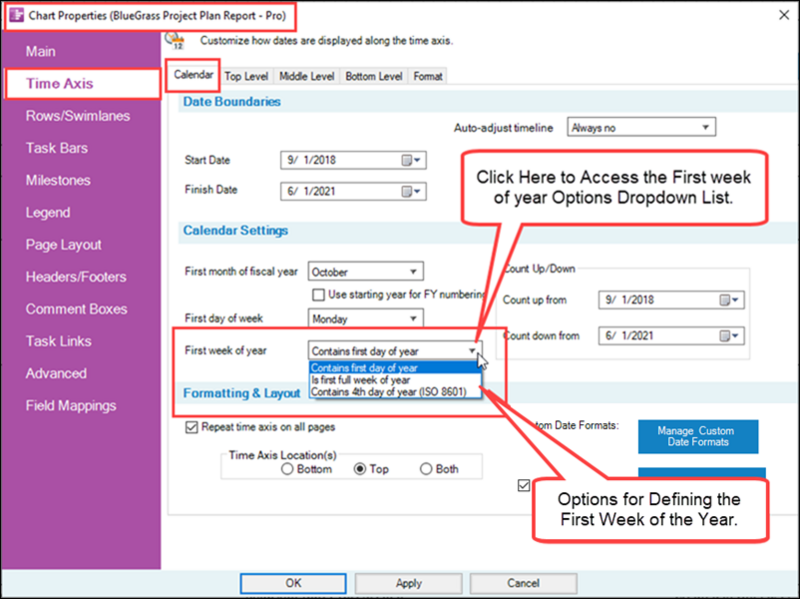Switch to the Format tab
The height and width of the screenshot is (599, 800).
click(428, 77)
